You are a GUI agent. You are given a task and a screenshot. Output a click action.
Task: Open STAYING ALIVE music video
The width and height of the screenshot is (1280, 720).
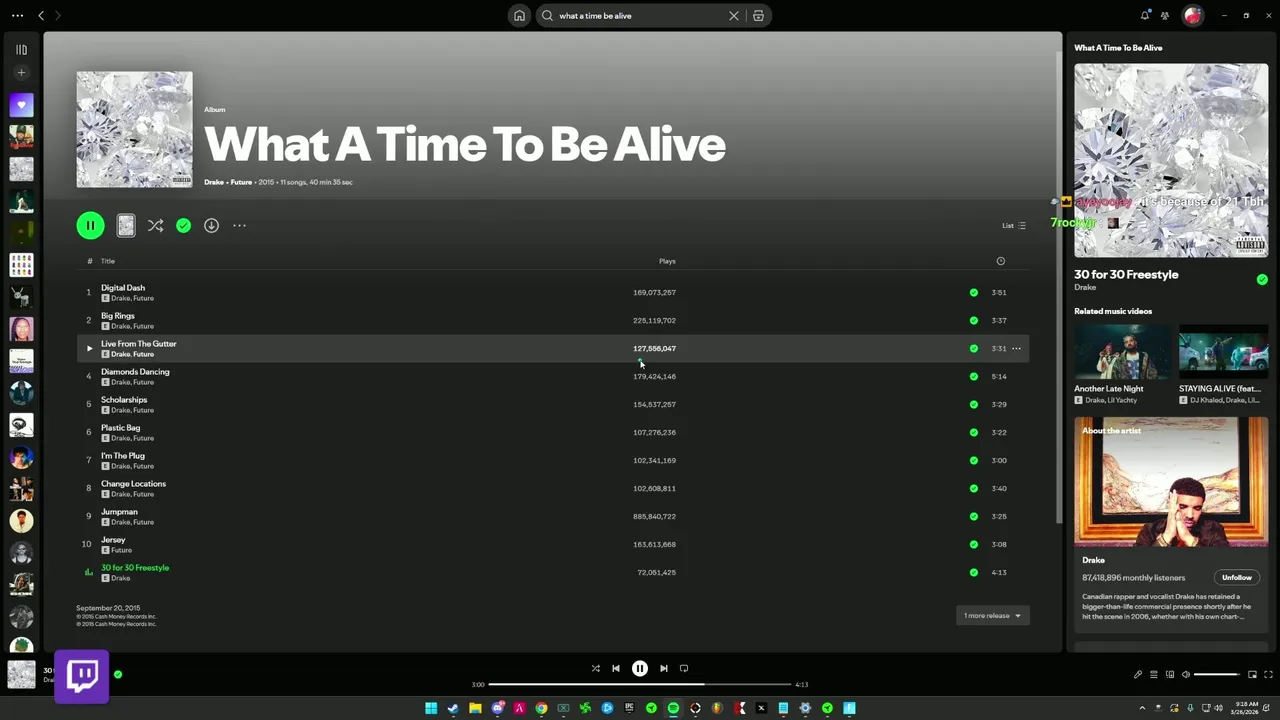click(x=1224, y=351)
